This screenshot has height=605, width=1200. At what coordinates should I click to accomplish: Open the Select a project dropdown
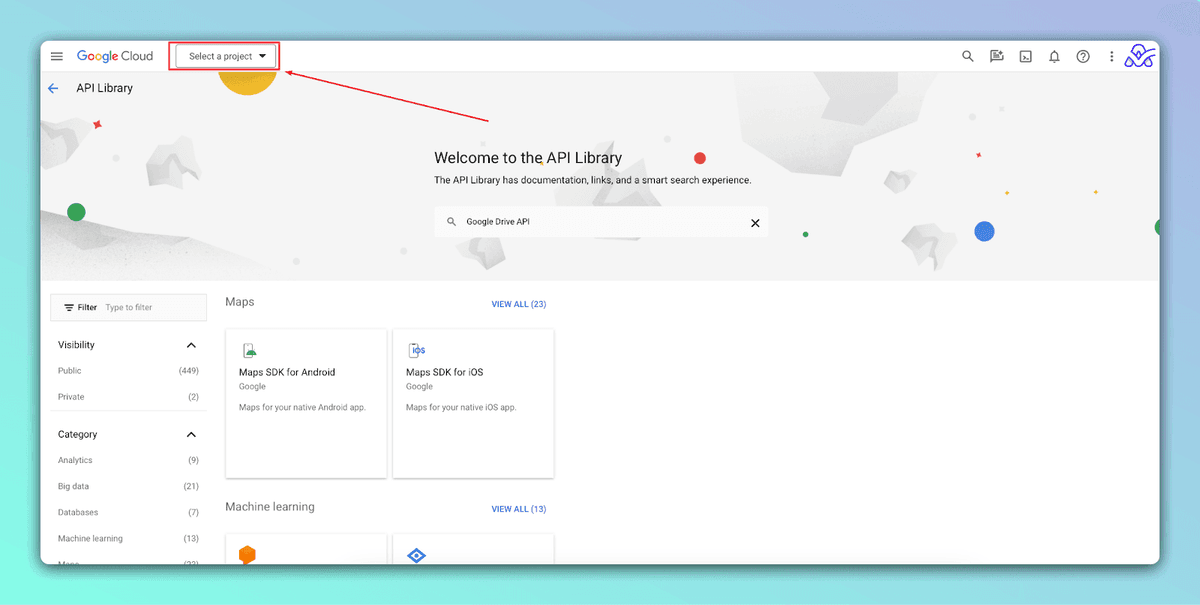click(227, 57)
